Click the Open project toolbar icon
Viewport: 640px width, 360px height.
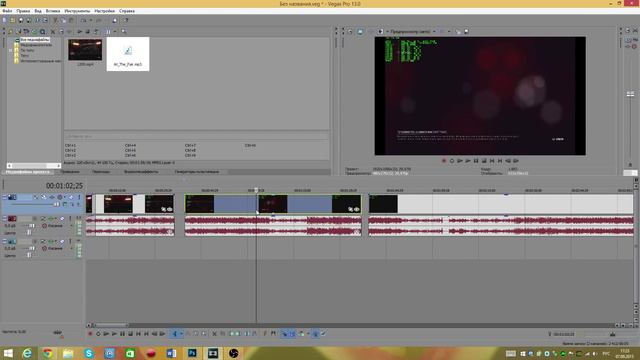click(x=13, y=20)
